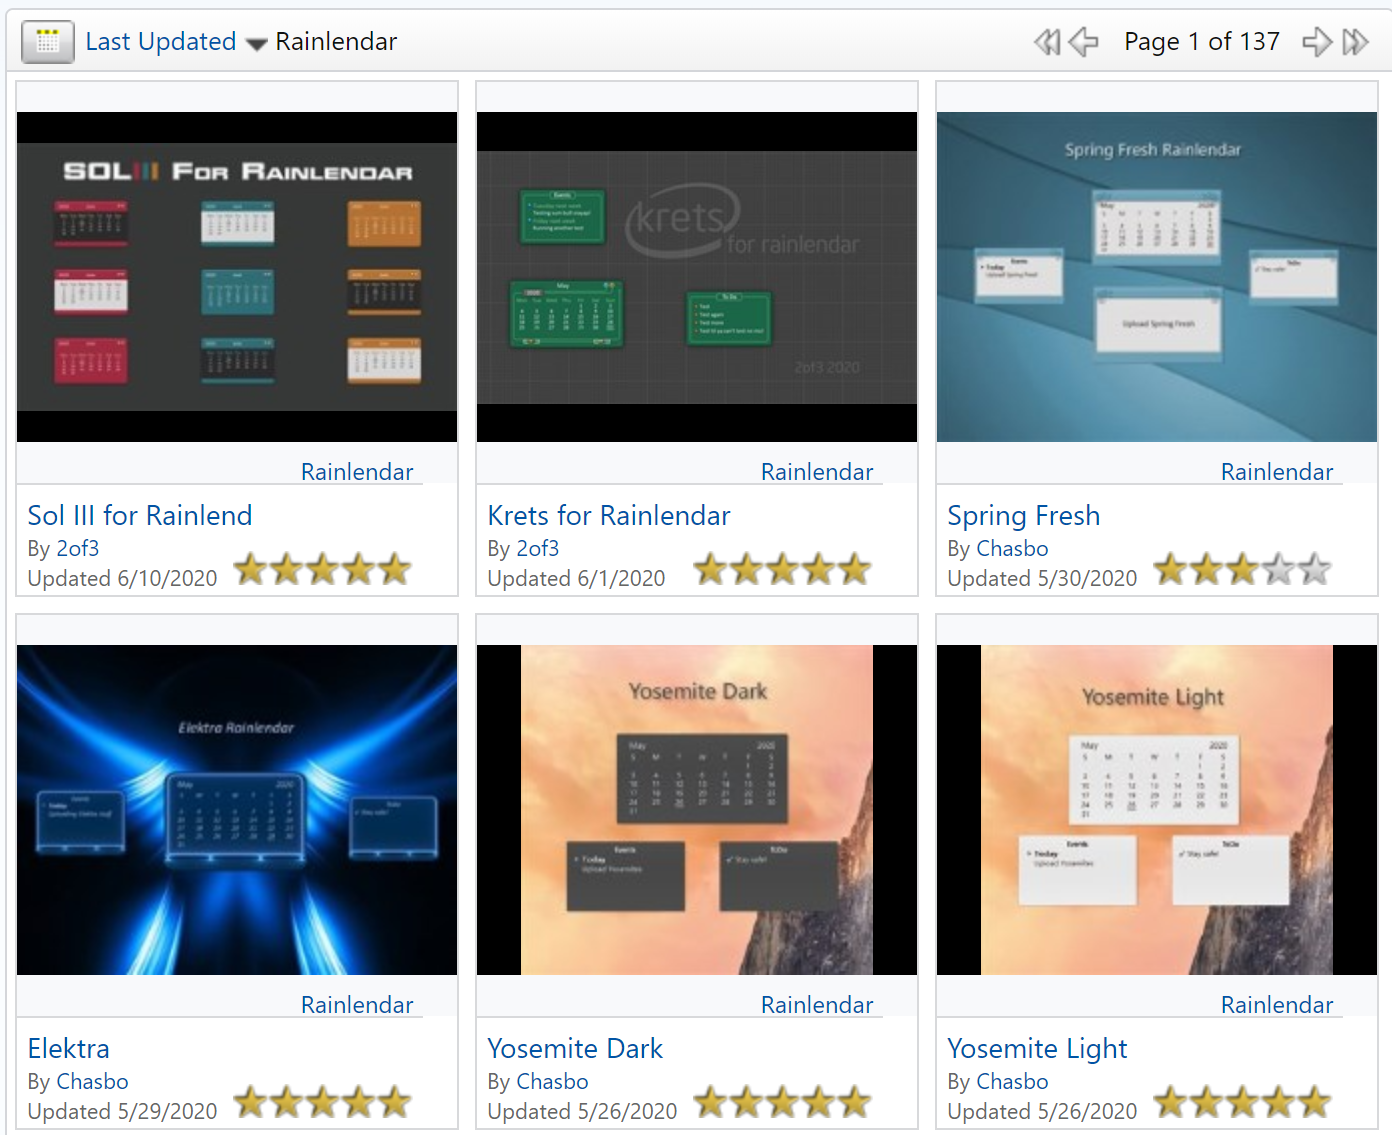Open author 2of3 under Sol III
The image size is (1392, 1135).
point(77,549)
